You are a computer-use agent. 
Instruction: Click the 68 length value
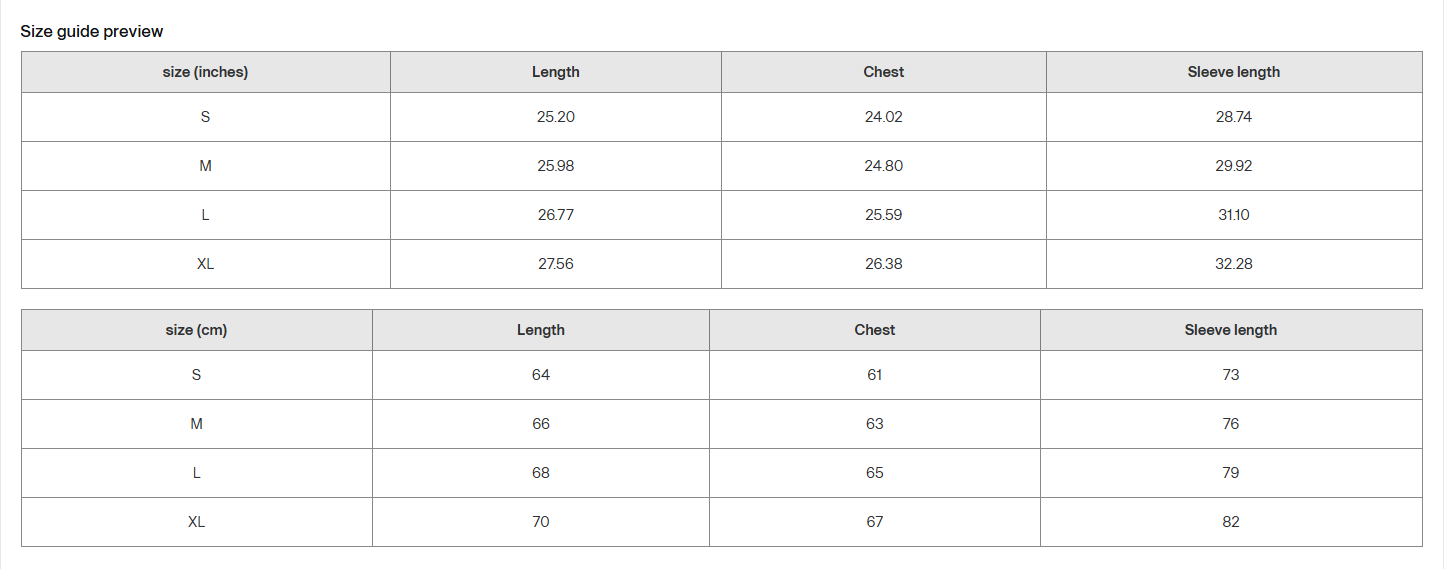coord(540,473)
